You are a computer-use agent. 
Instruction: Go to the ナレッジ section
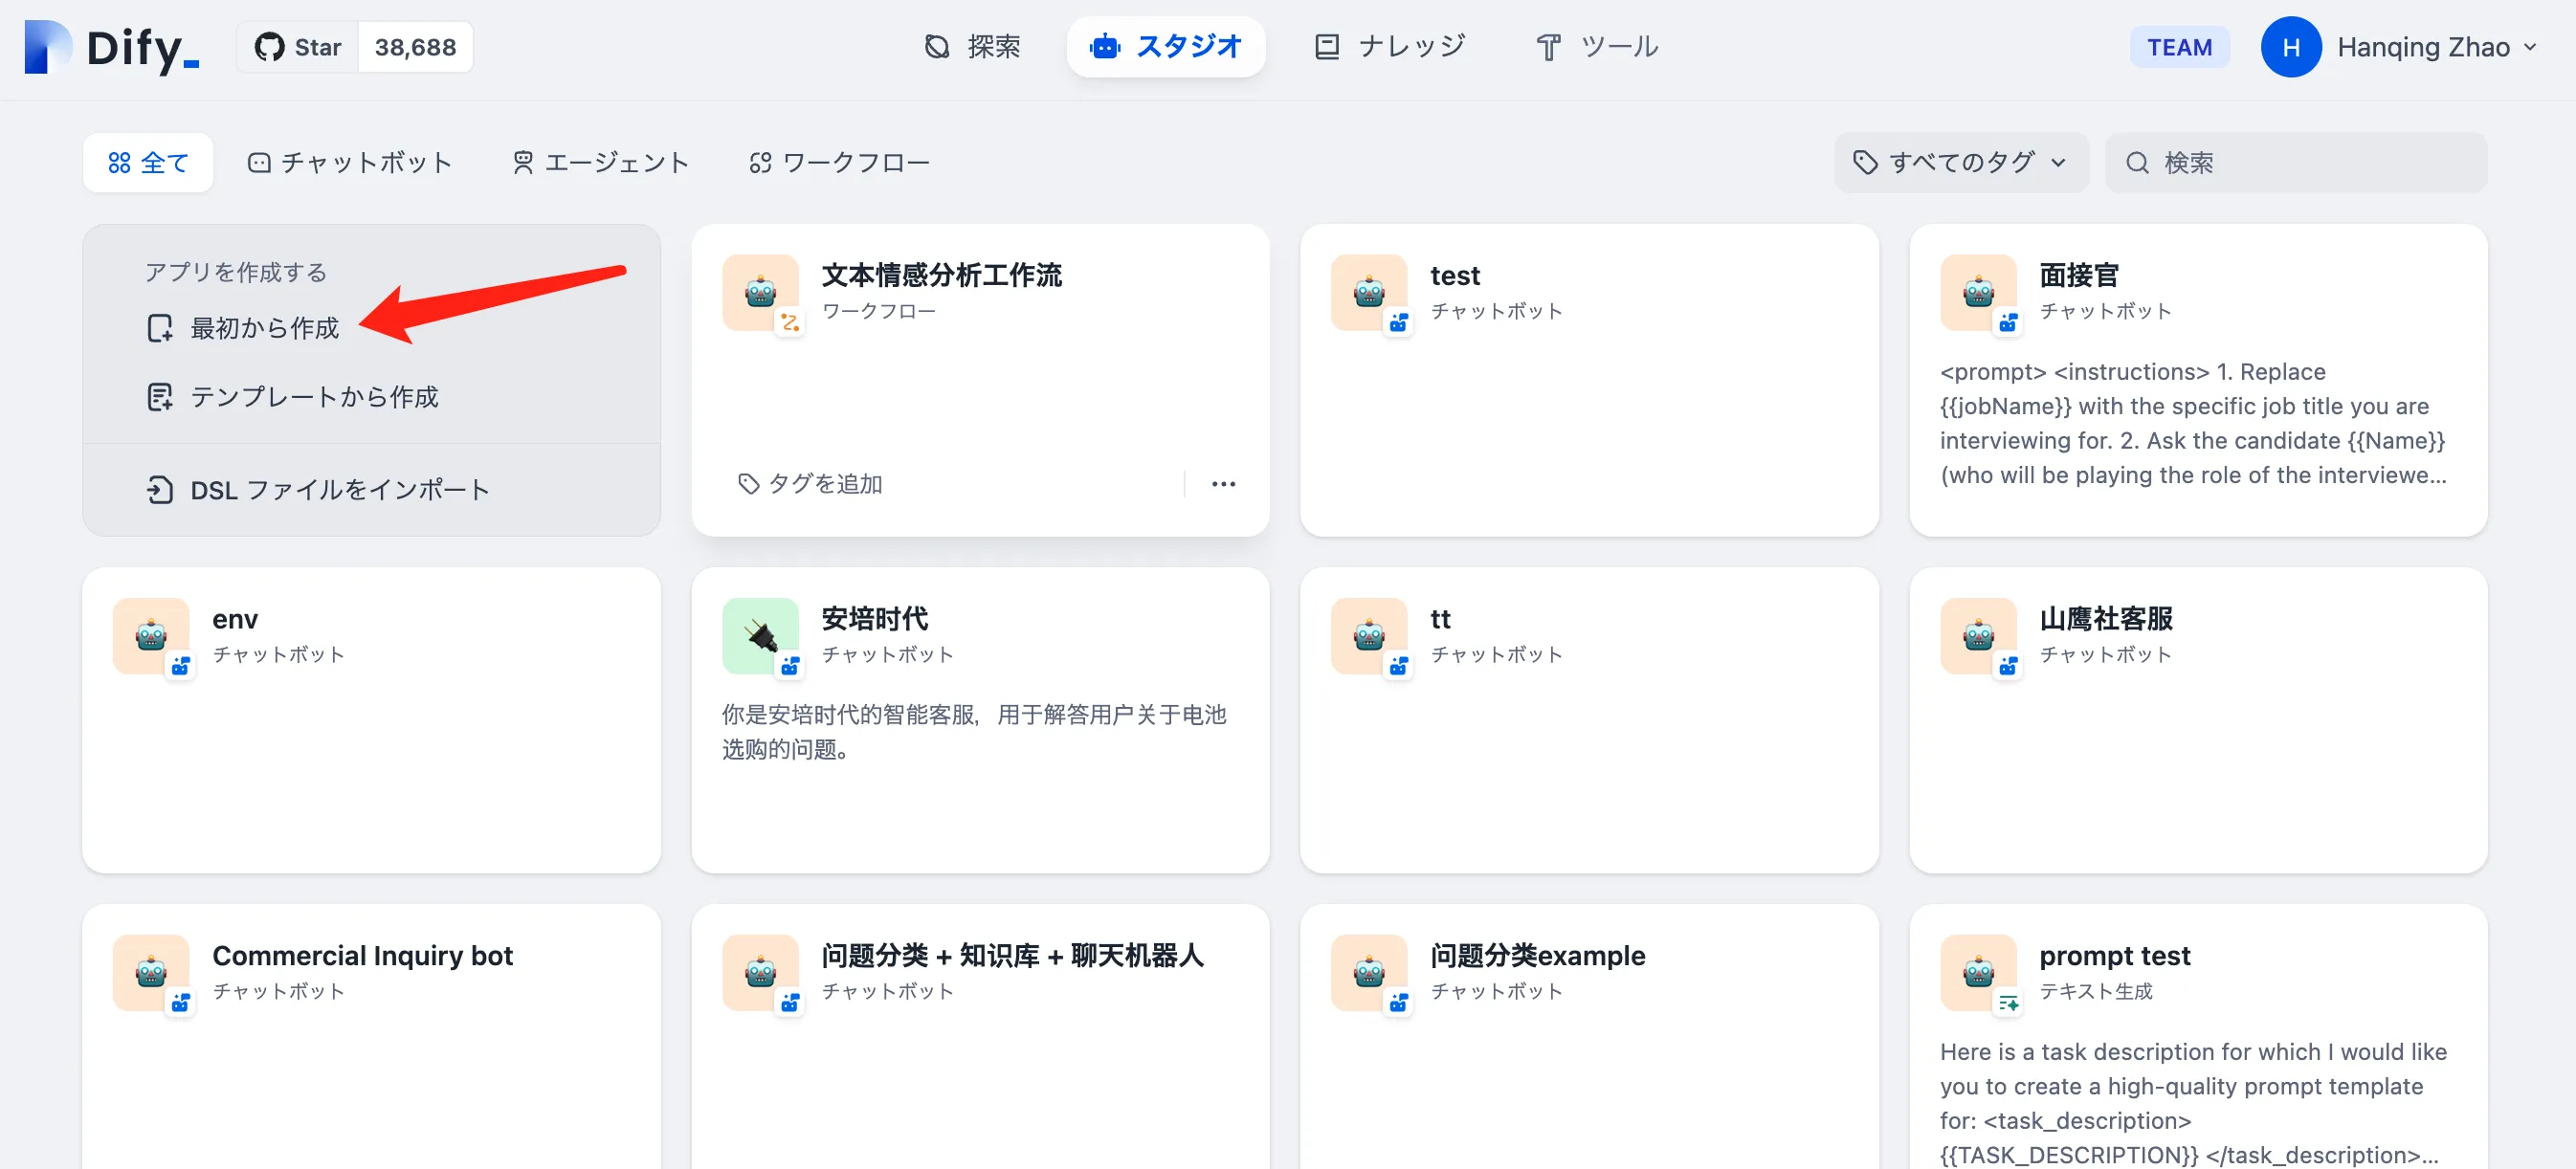tap(1390, 47)
